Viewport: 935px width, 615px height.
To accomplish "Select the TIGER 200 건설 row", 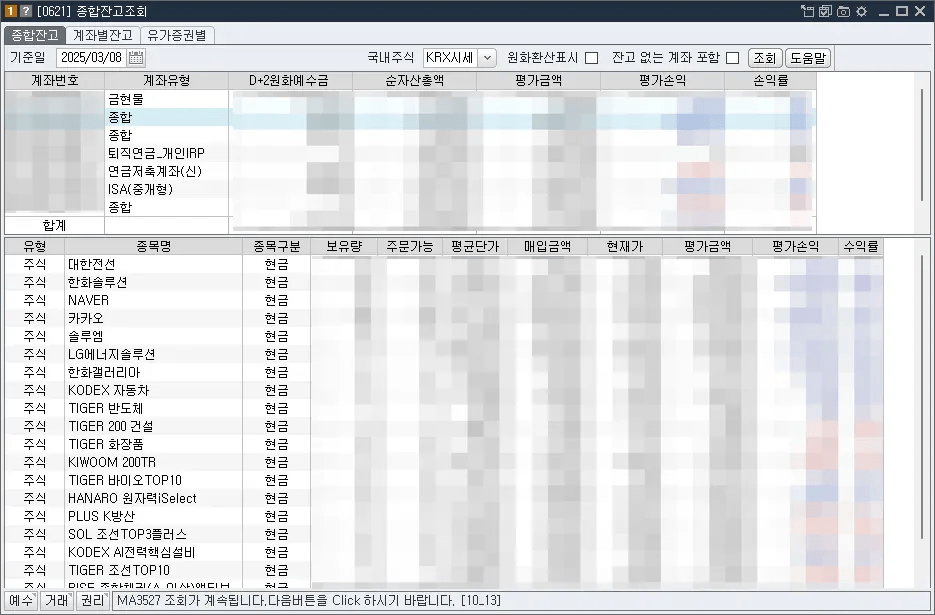I will (444, 426).
